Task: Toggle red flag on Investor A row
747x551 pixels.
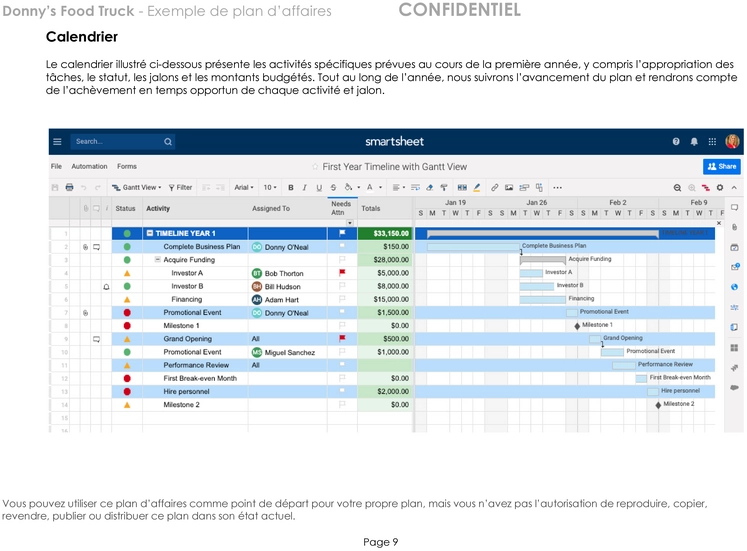Action: tap(342, 272)
